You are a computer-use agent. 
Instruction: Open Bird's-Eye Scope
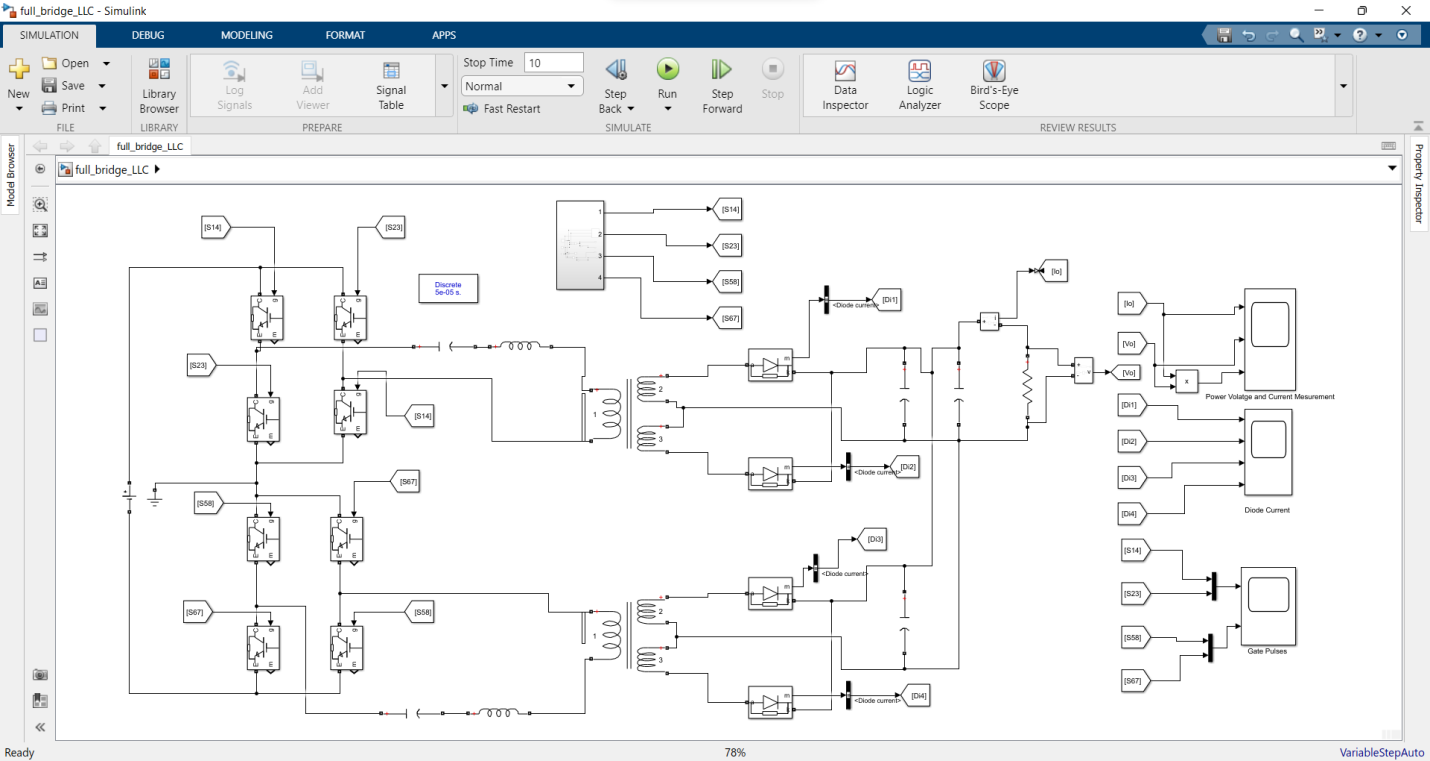coord(993,85)
